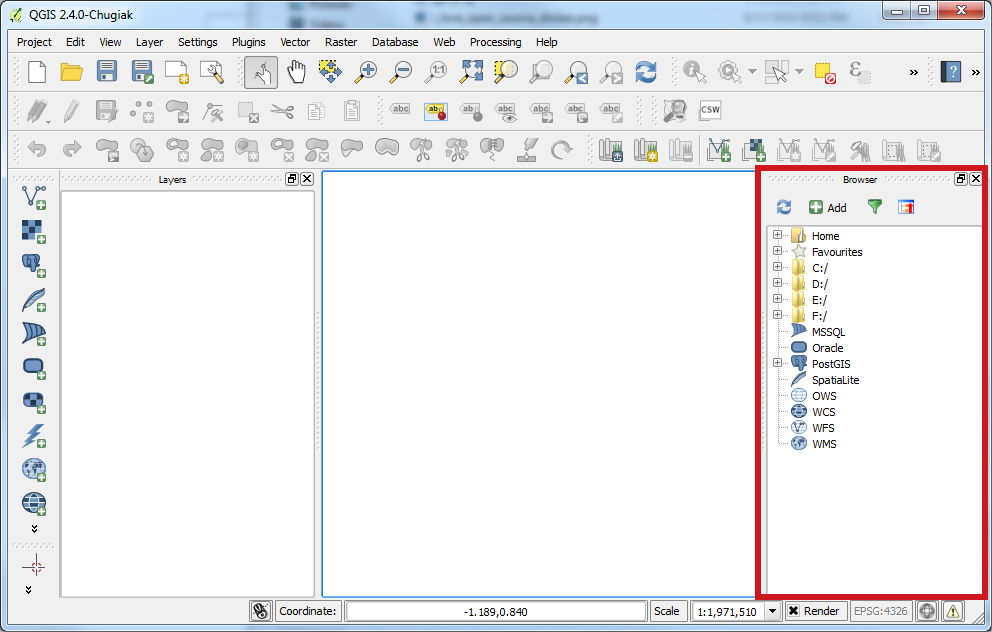Click the Open Project folder icon
The height and width of the screenshot is (632, 992).
[x=71, y=72]
